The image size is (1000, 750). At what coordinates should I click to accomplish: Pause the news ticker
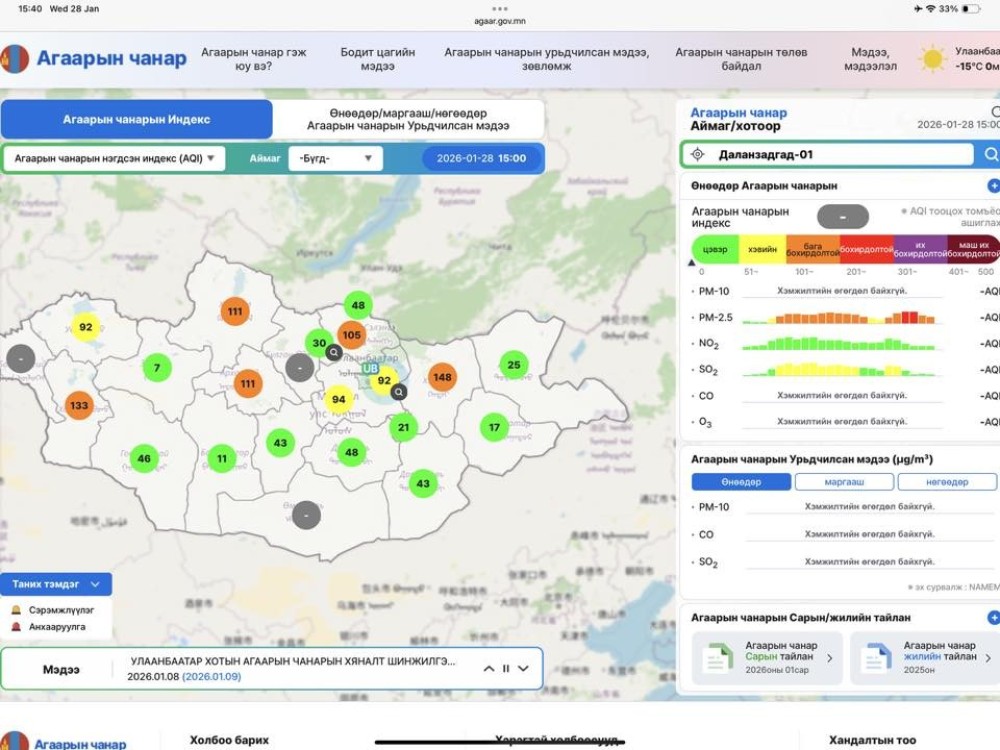coord(506,669)
